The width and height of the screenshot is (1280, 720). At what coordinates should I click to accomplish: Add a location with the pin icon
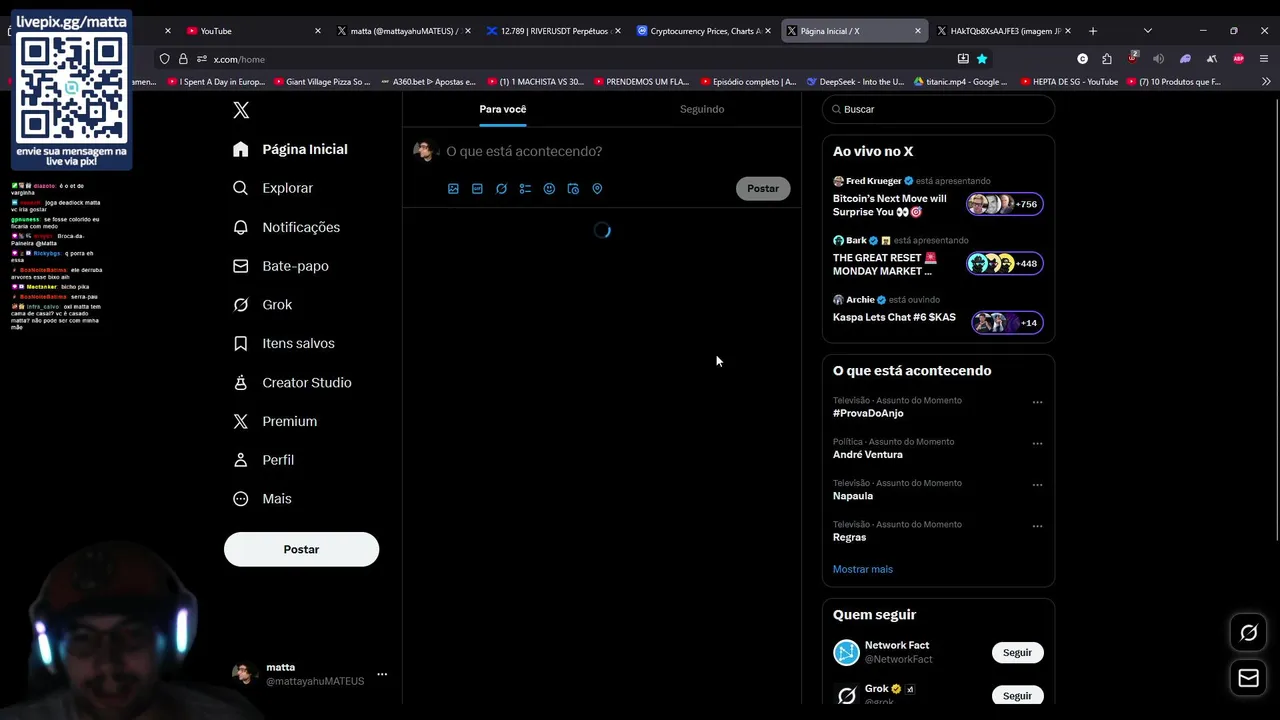pos(597,188)
